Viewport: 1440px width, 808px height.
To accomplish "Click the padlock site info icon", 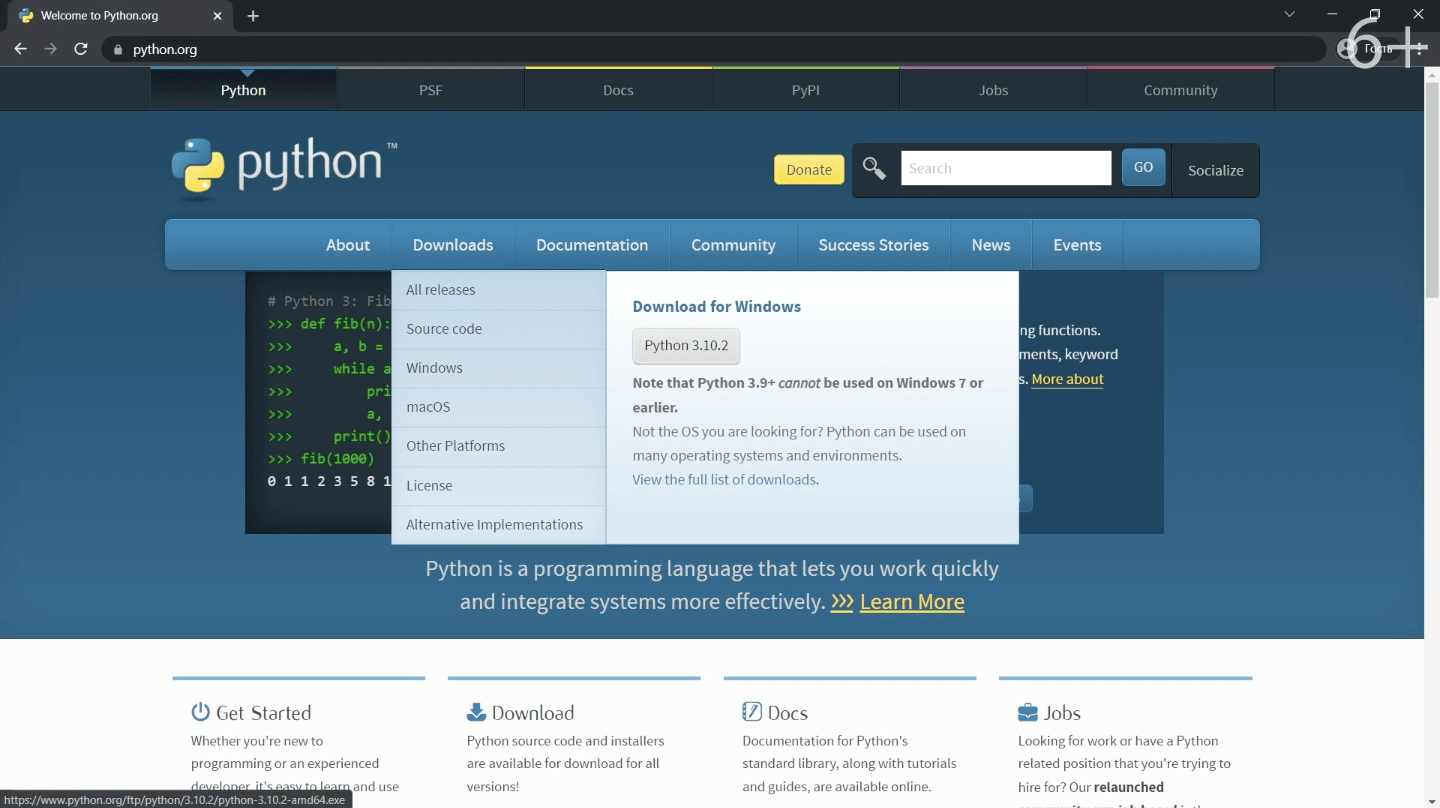I will coord(118,49).
